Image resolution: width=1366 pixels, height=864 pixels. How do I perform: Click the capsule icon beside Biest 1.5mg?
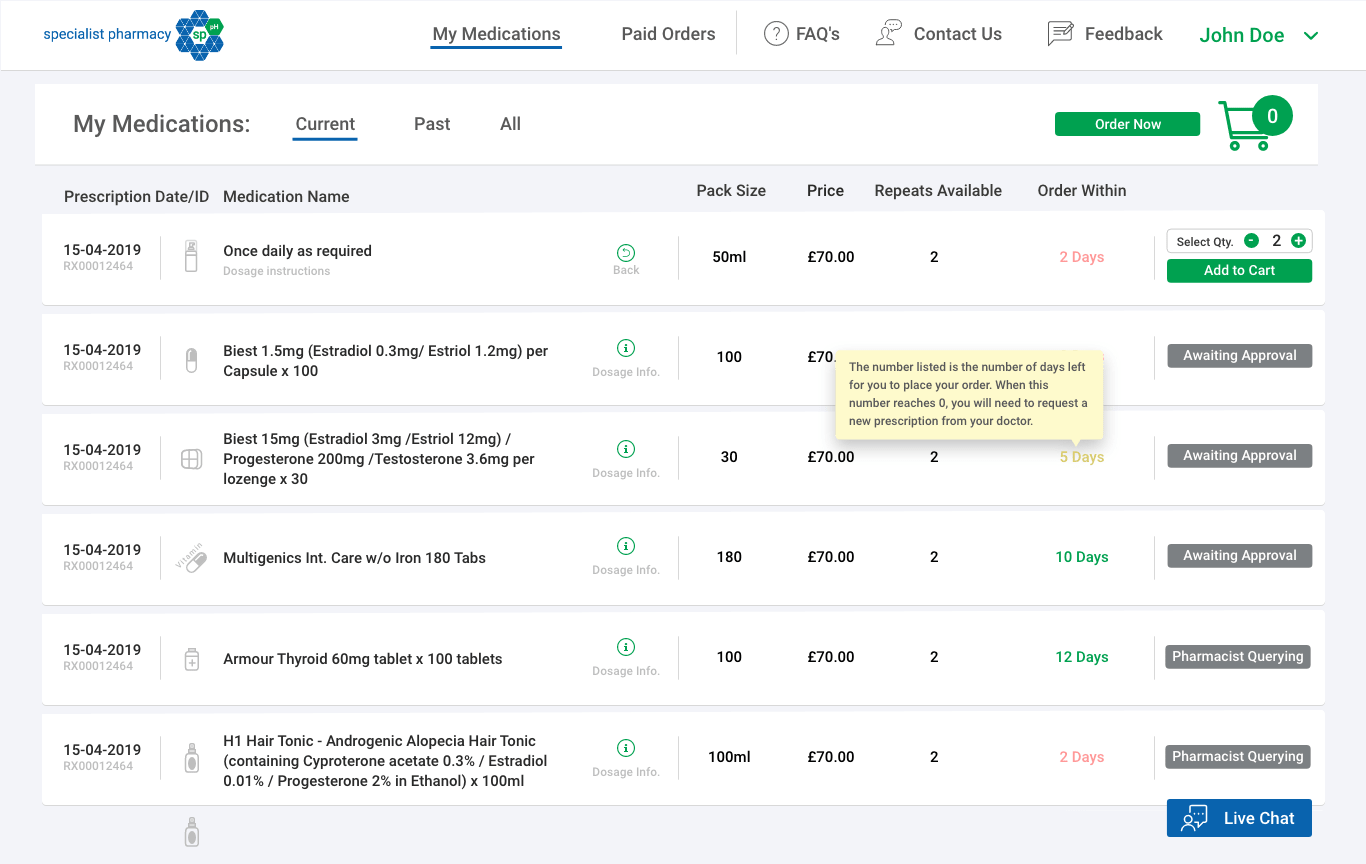tap(192, 360)
